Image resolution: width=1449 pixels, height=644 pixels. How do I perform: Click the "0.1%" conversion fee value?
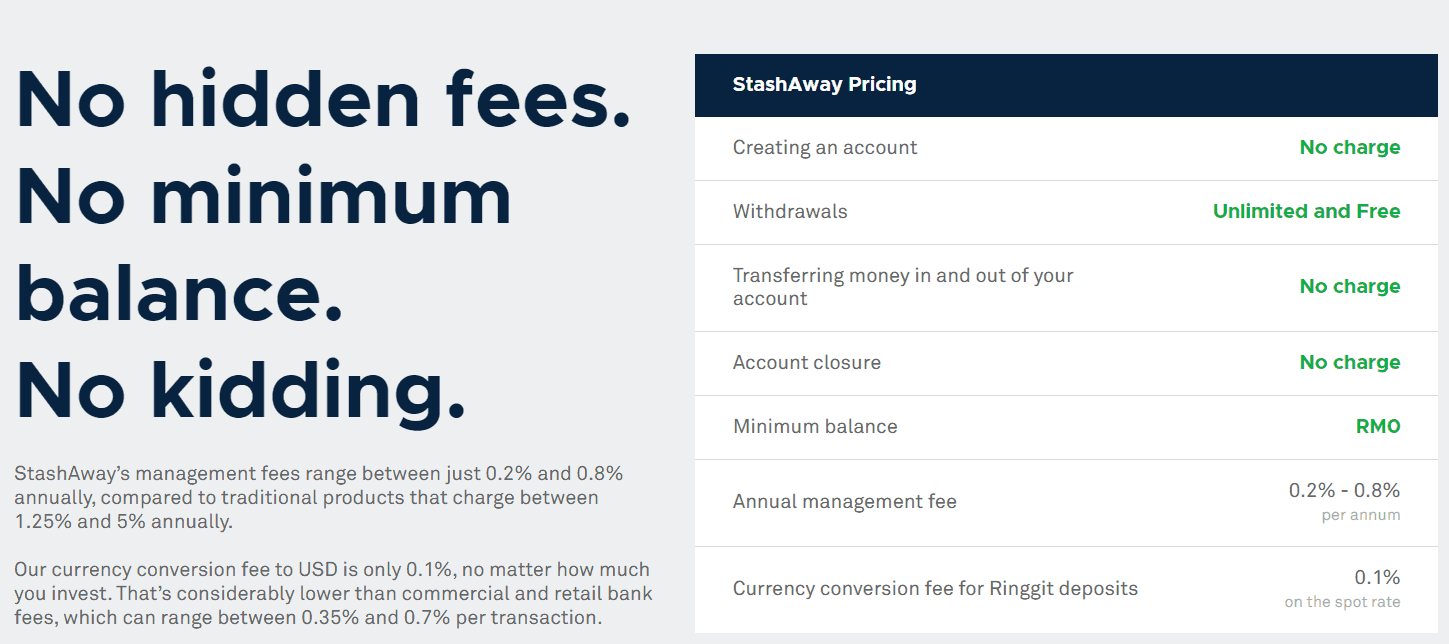click(x=1377, y=578)
